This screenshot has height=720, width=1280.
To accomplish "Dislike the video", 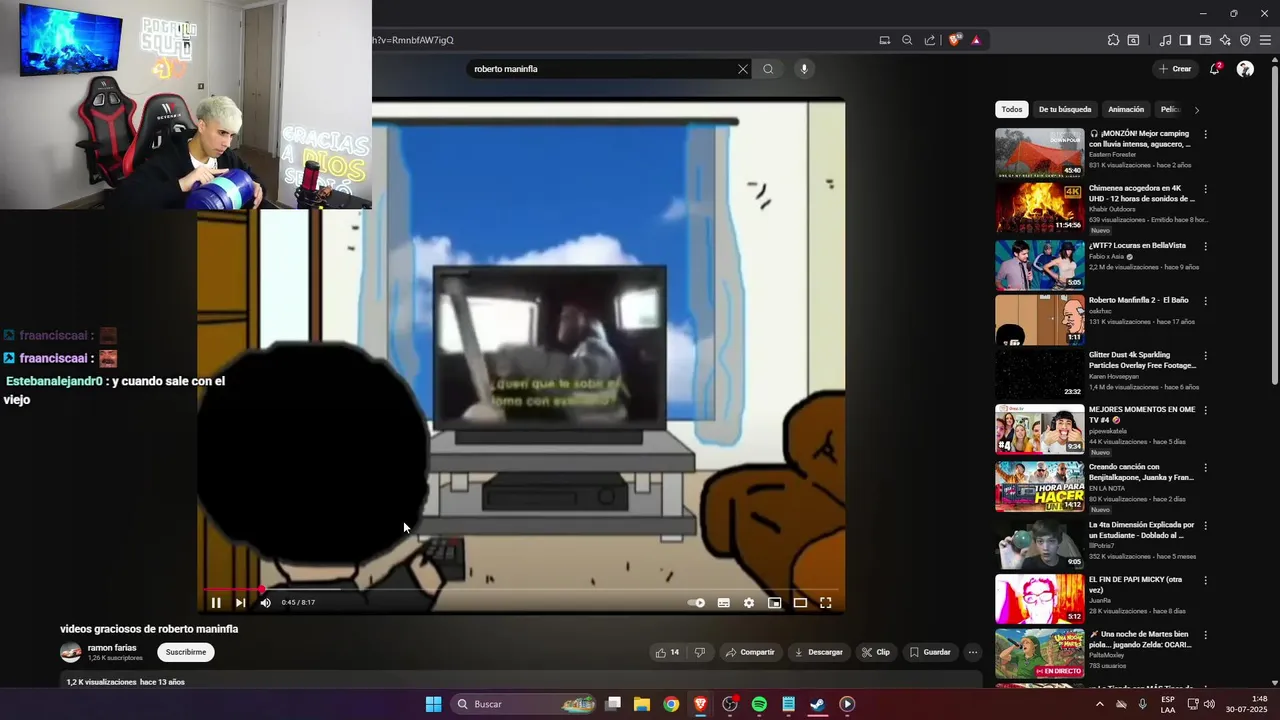I will (700, 652).
